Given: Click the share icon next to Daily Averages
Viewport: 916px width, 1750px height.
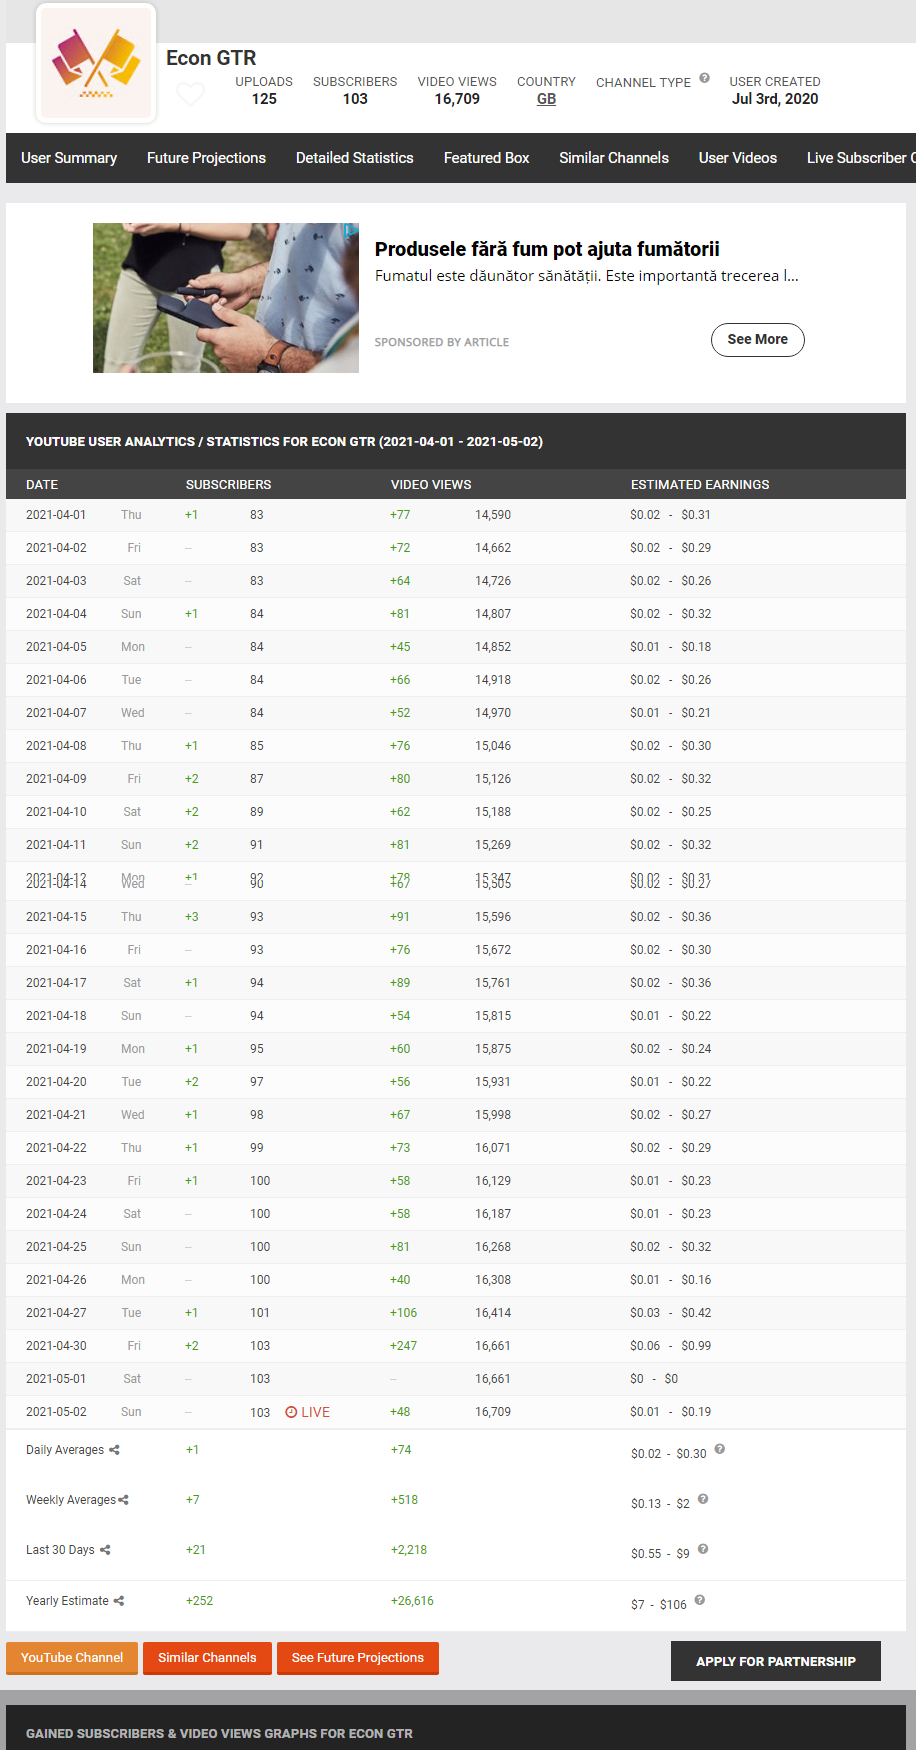Looking at the screenshot, I should [114, 1450].
